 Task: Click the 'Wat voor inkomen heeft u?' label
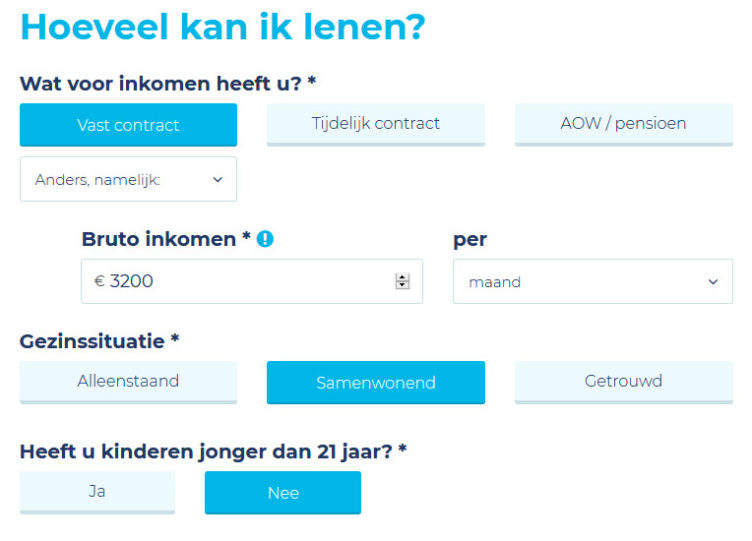[167, 83]
